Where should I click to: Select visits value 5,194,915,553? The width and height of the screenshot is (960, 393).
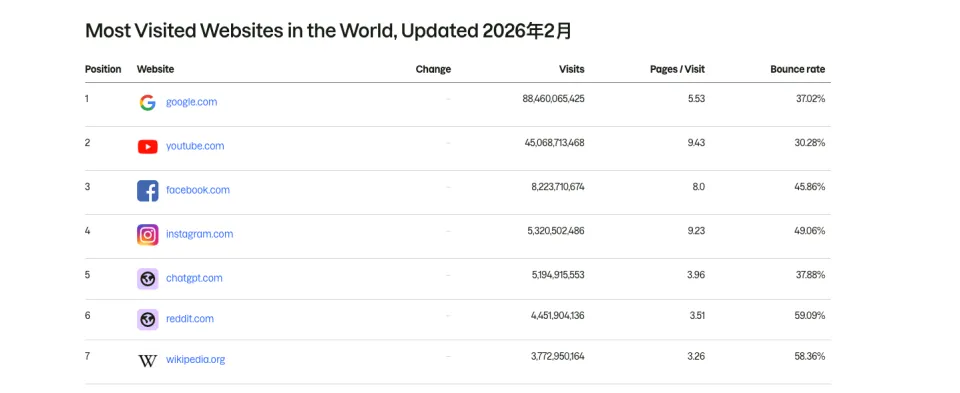(558, 275)
